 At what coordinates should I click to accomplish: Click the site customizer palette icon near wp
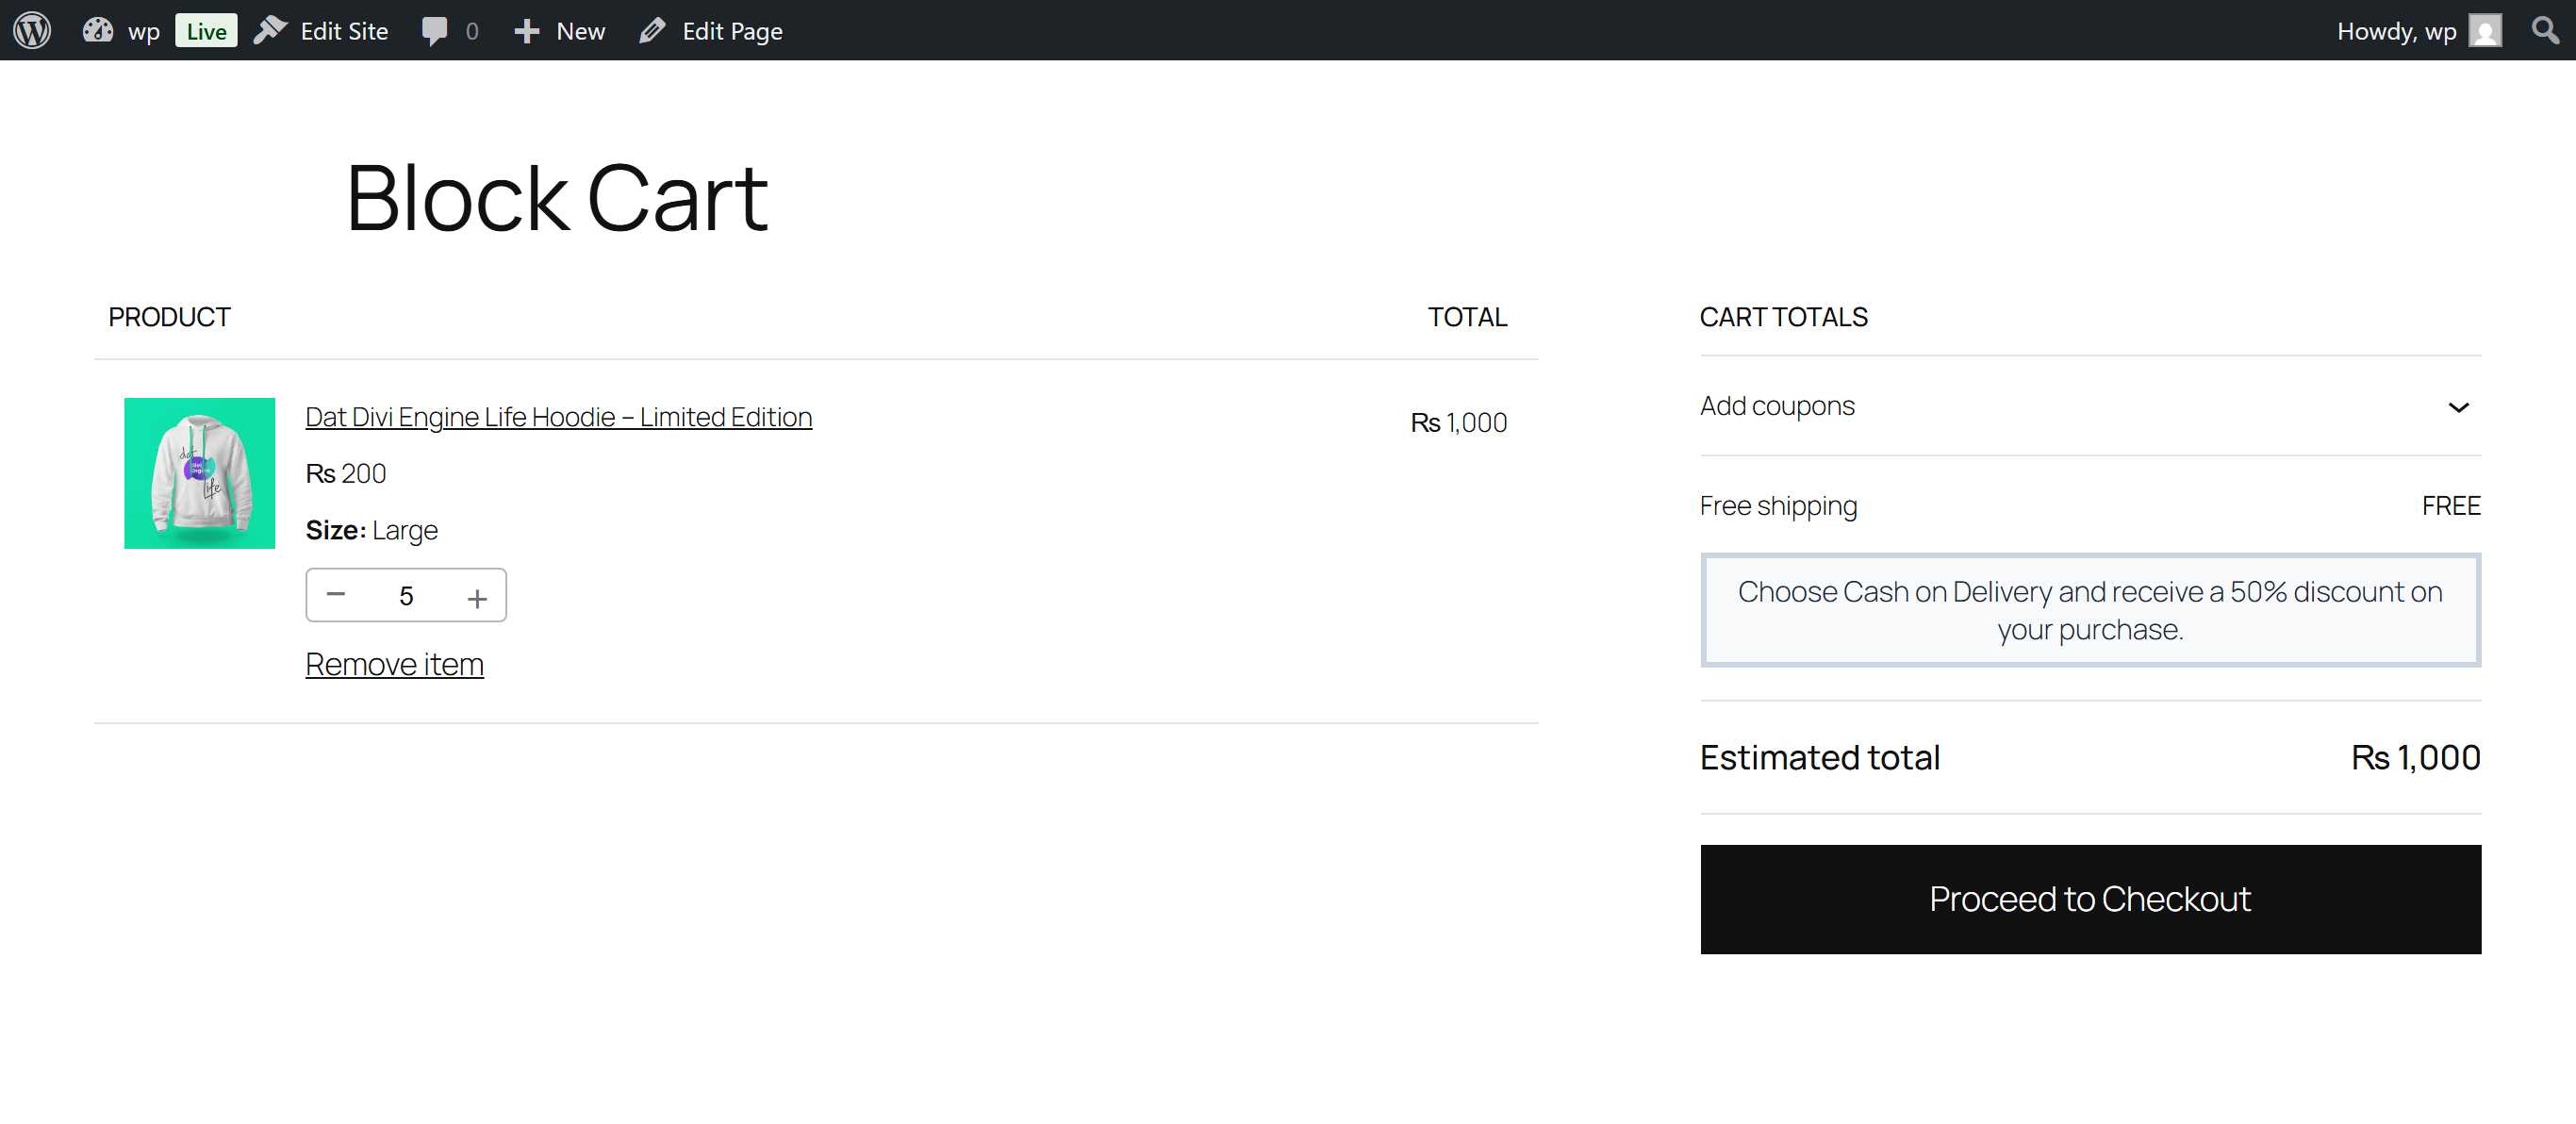coord(97,30)
